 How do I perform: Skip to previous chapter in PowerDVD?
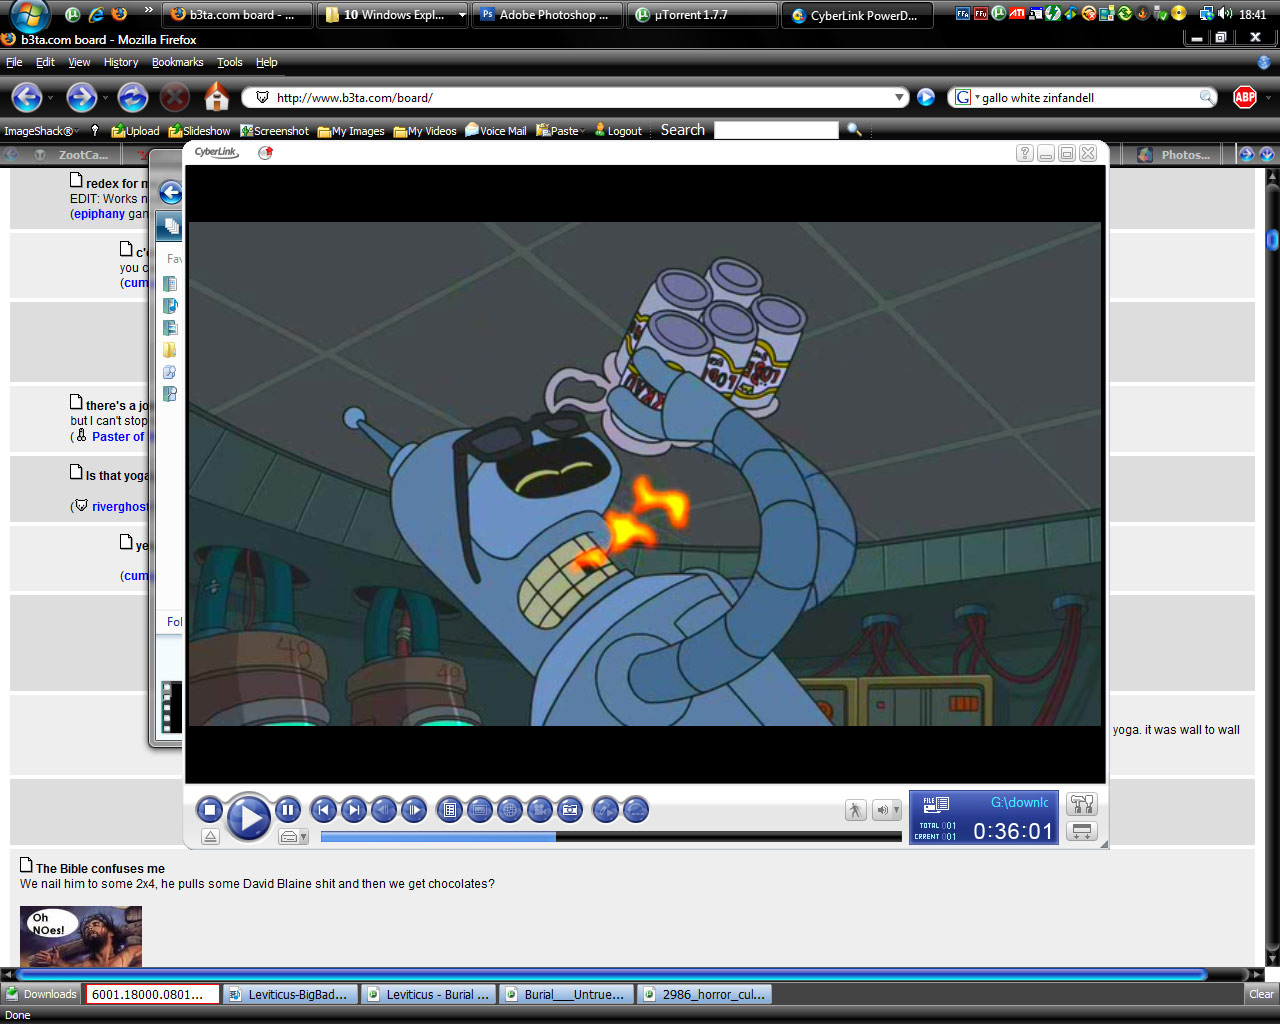(x=323, y=810)
